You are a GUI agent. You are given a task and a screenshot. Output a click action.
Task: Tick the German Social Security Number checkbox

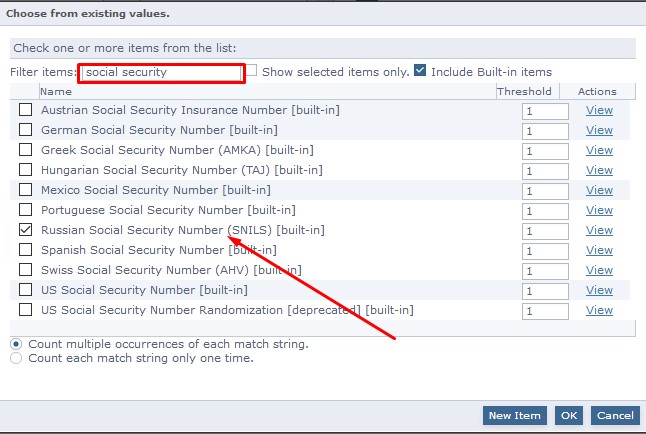(26, 130)
